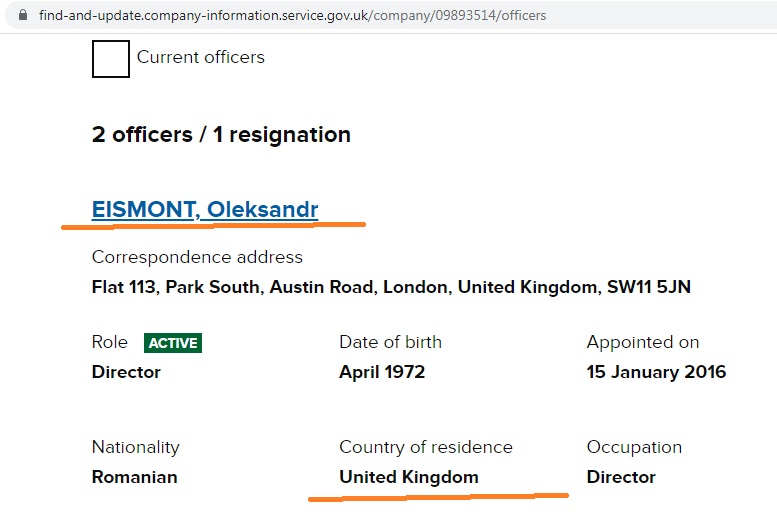777x521 pixels.
Task: Click the padlock icon in the address bar
Action: pyautogui.click(x=24, y=16)
